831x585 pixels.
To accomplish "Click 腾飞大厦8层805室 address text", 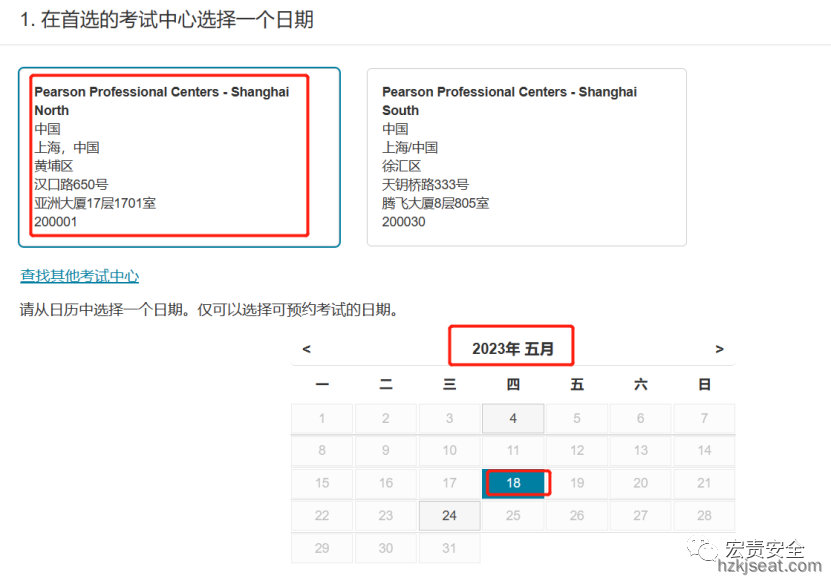I will (435, 203).
